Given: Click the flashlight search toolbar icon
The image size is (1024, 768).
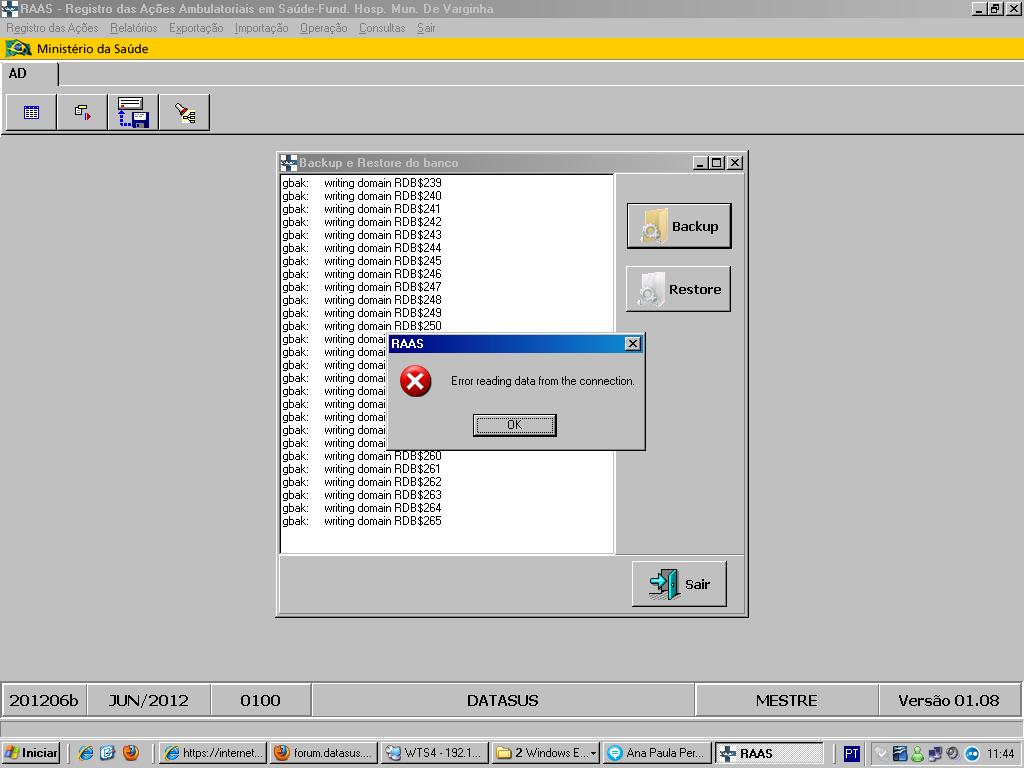Looking at the screenshot, I should 184,113.
